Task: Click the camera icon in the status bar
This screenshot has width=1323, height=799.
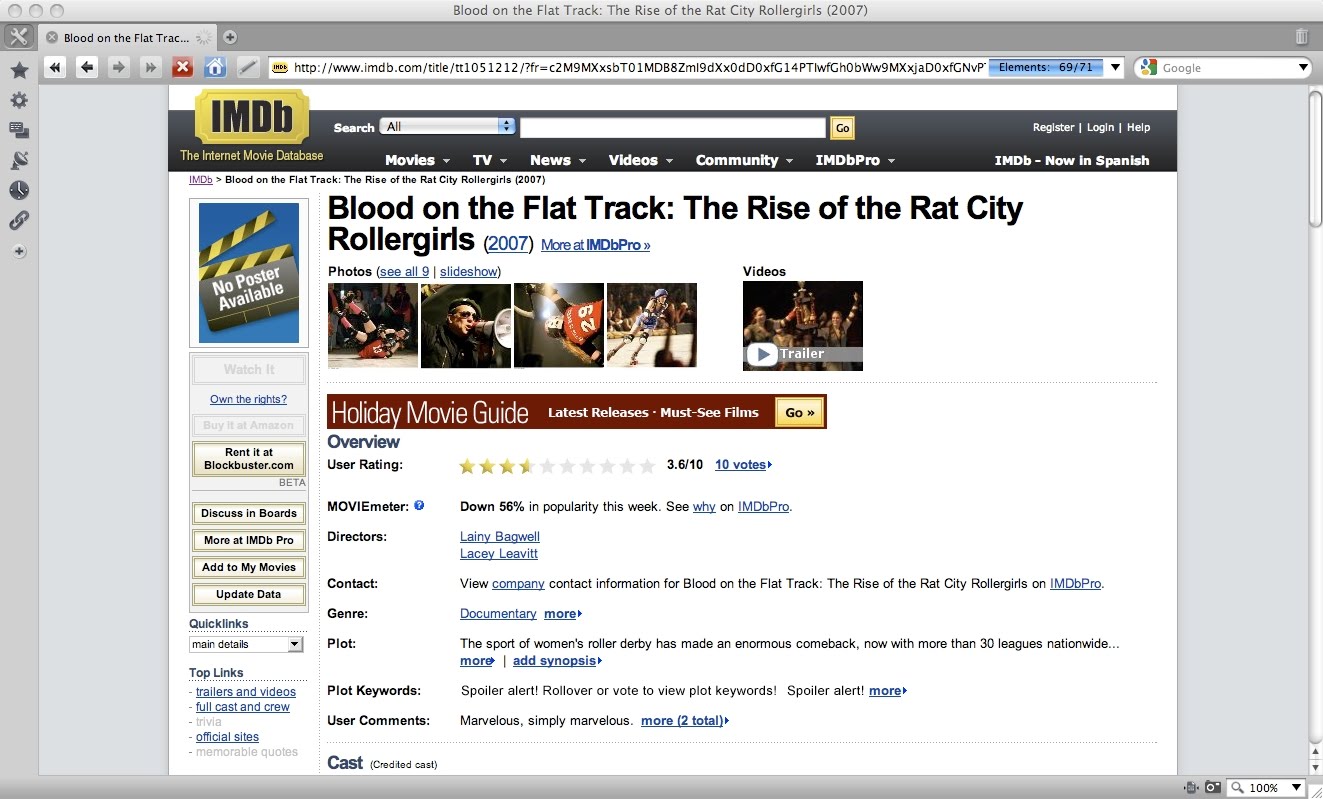Action: [1212, 788]
